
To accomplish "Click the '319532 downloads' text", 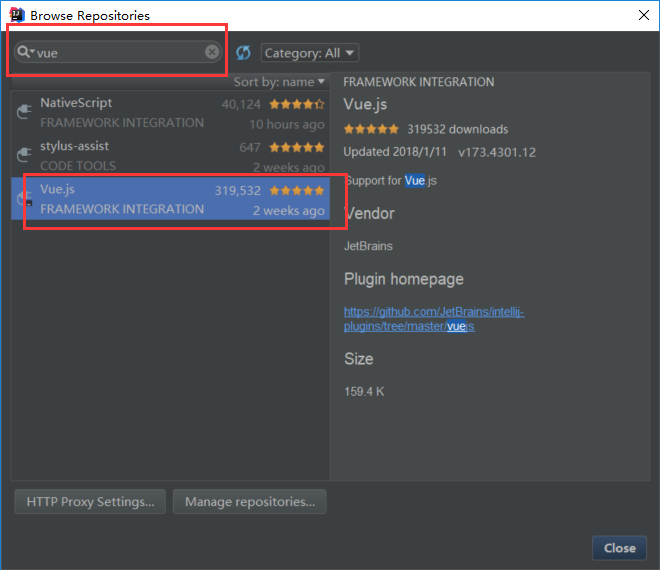I will tap(457, 129).
